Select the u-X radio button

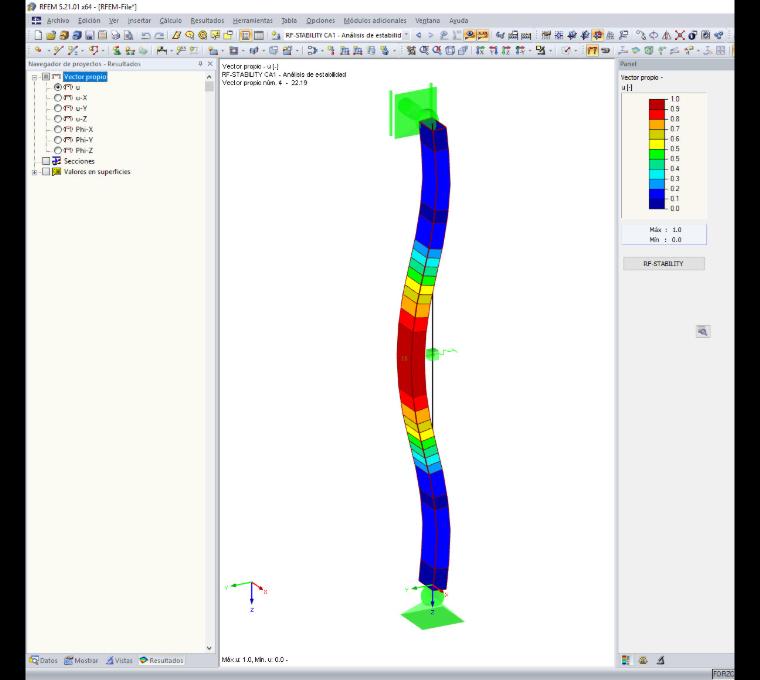(58, 98)
